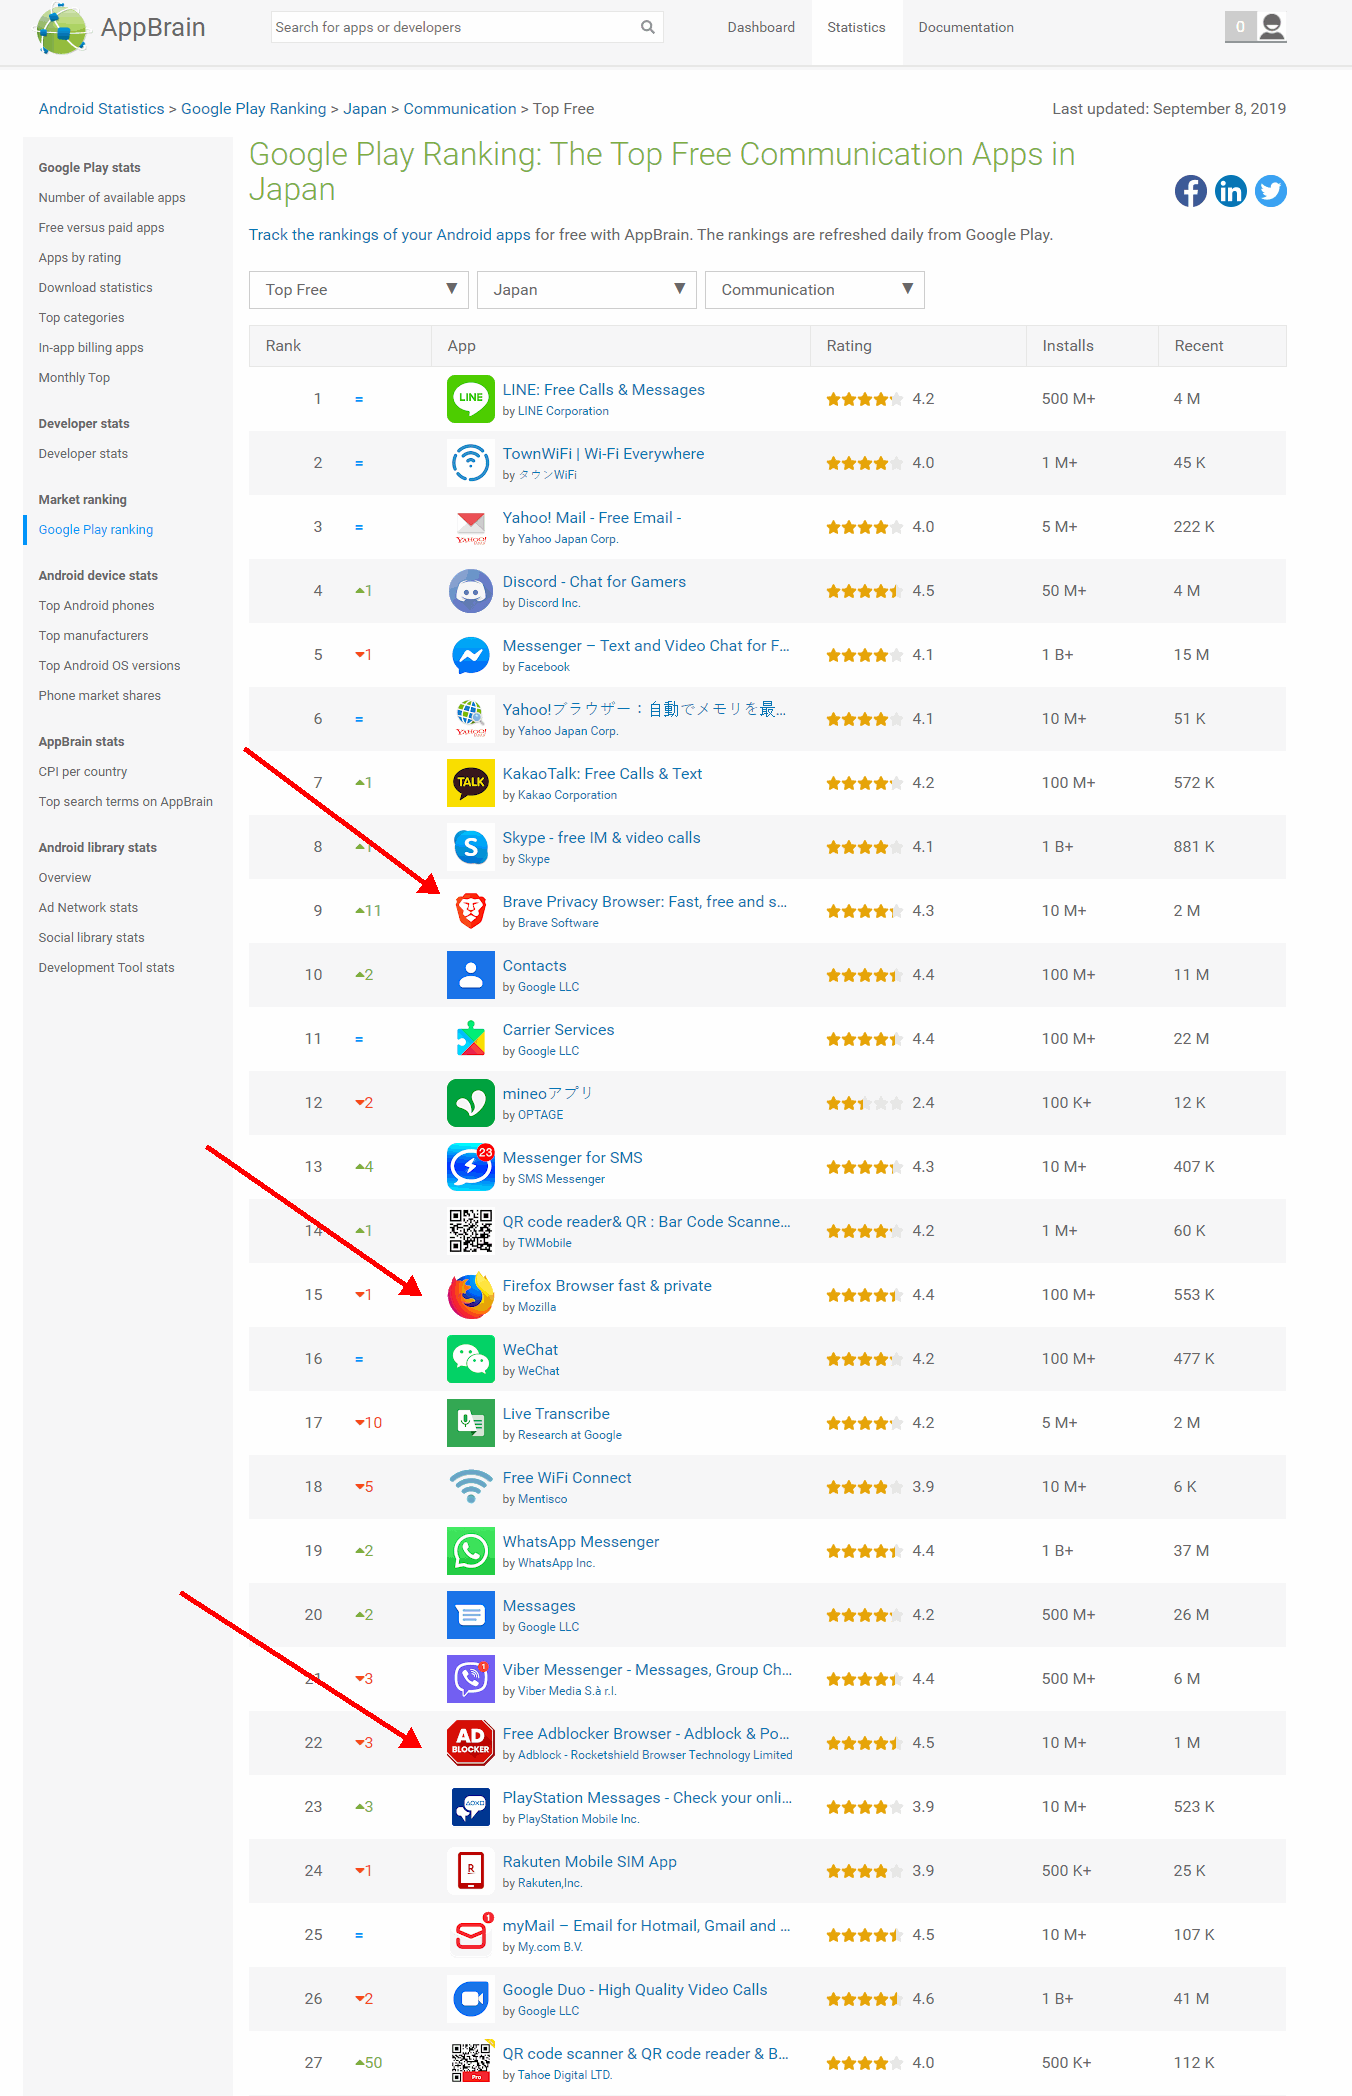Click the Google Contacts app icon

pos(470,975)
